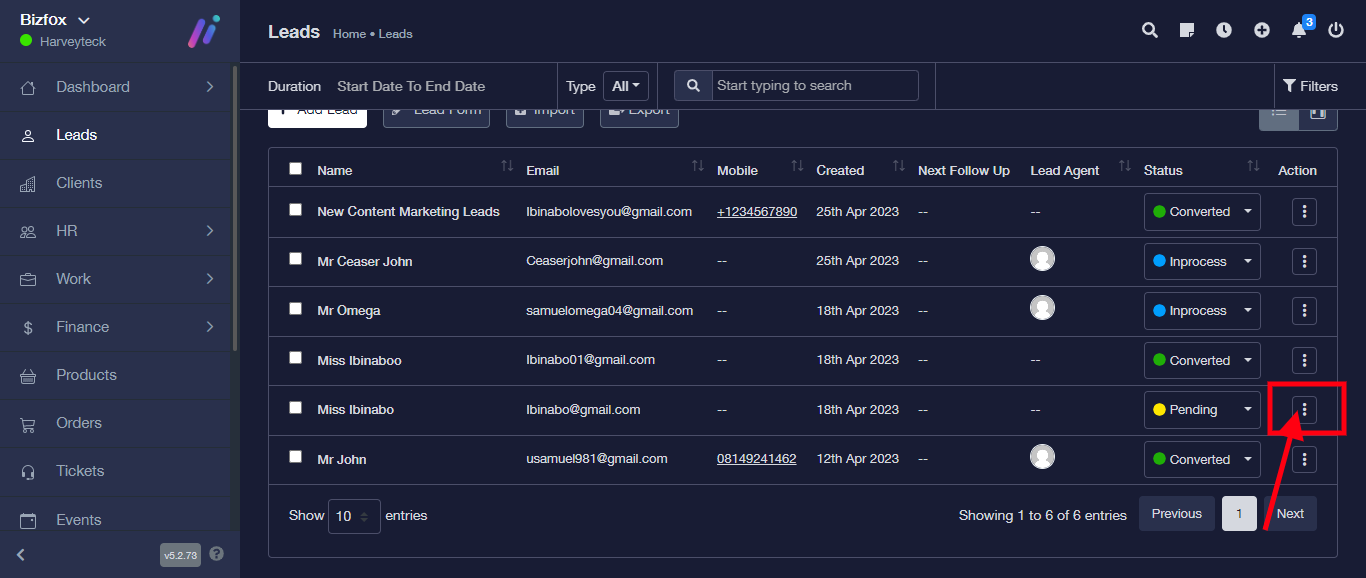The image size is (1366, 578).
Task: Click the power logout icon
Action: pyautogui.click(x=1336, y=30)
